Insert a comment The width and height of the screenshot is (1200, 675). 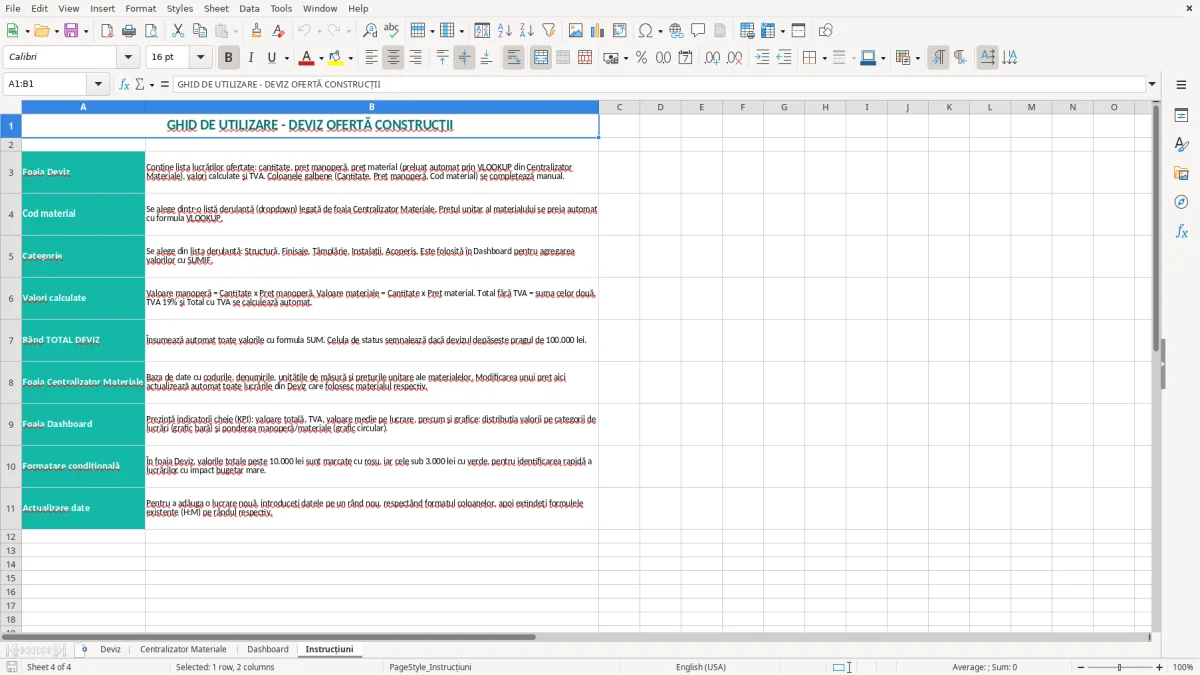click(698, 31)
